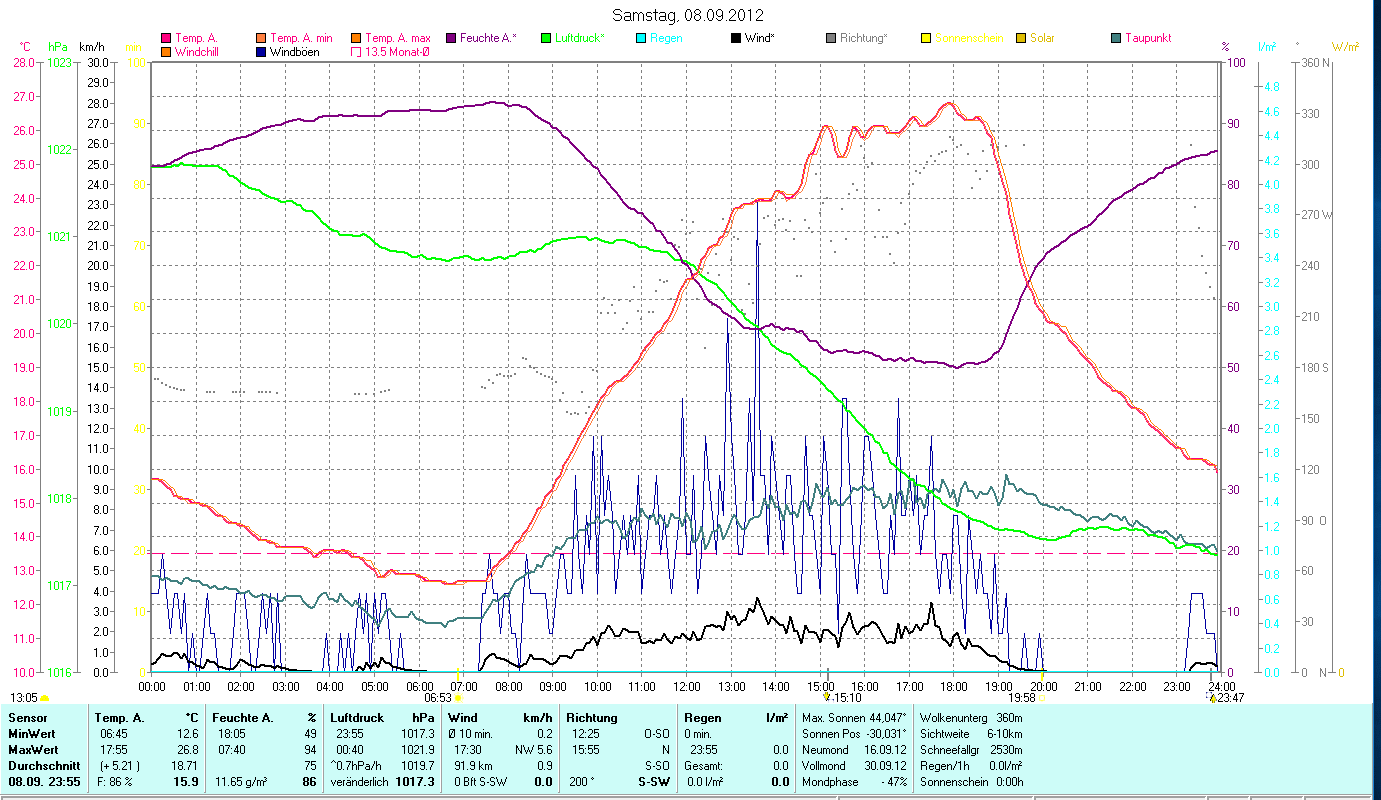Click the 23:47 marker below the time axis
1381x800 pixels.
[1212, 698]
